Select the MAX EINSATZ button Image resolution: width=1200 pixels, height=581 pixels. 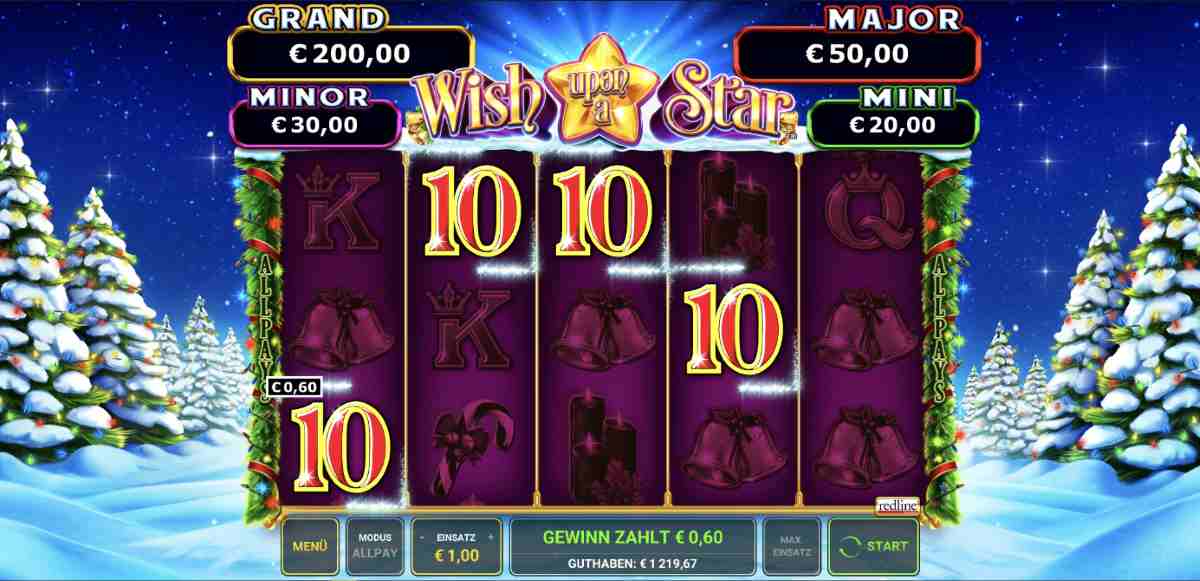point(791,547)
